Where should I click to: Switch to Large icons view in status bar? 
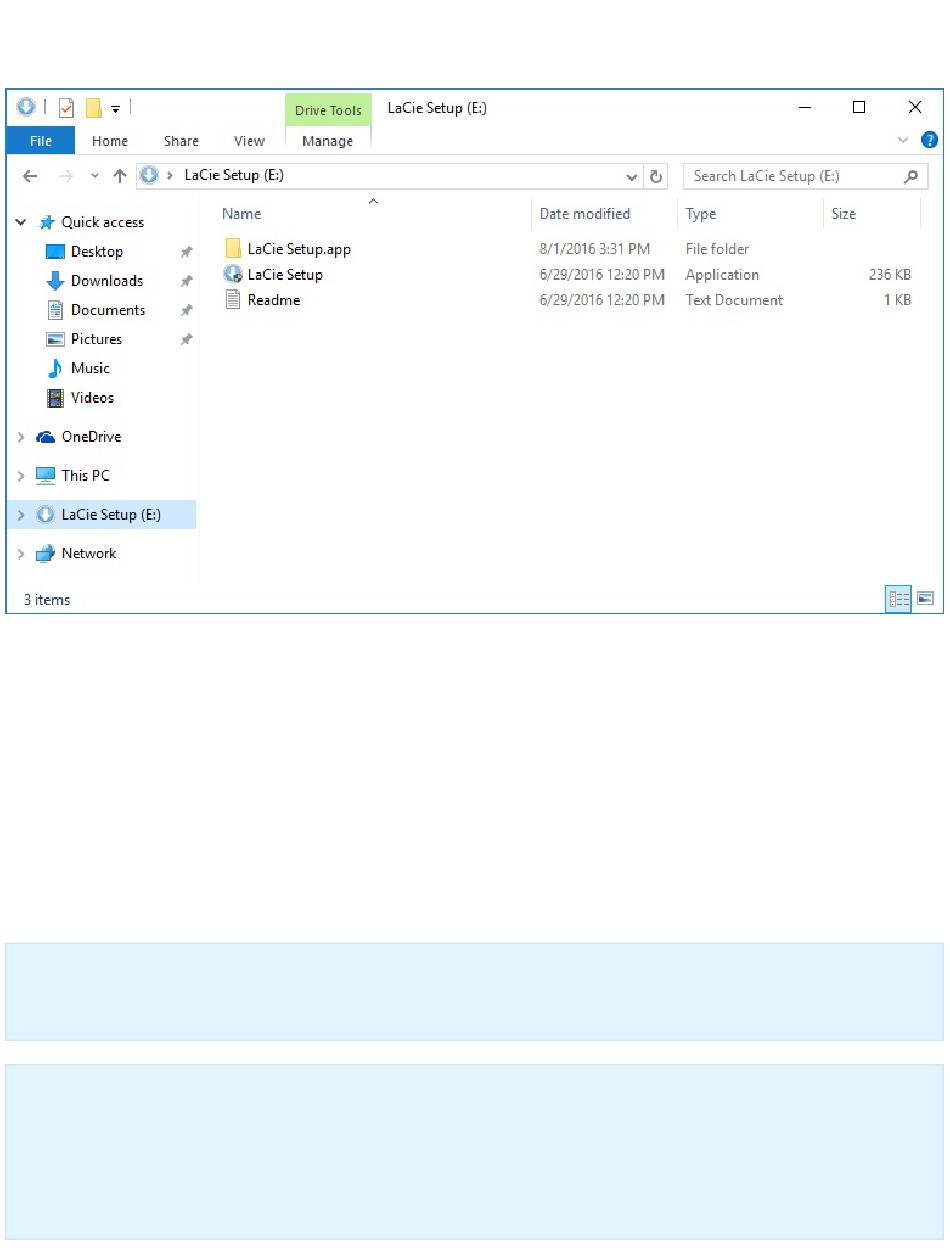pyautogui.click(x=926, y=599)
